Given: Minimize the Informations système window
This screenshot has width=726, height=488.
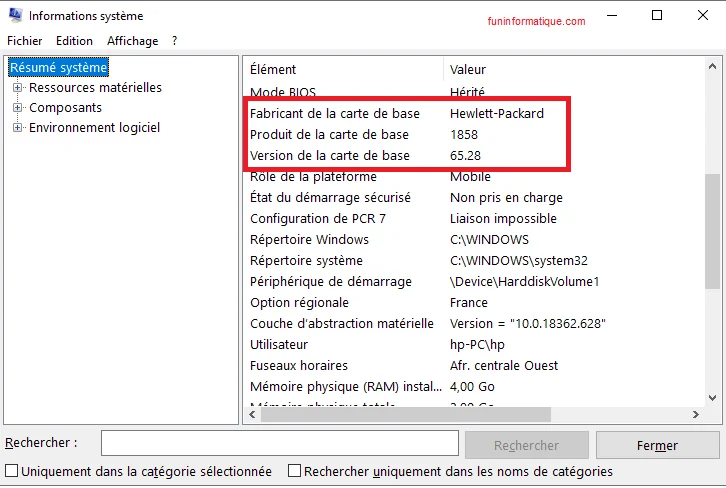Looking at the screenshot, I should [612, 15].
